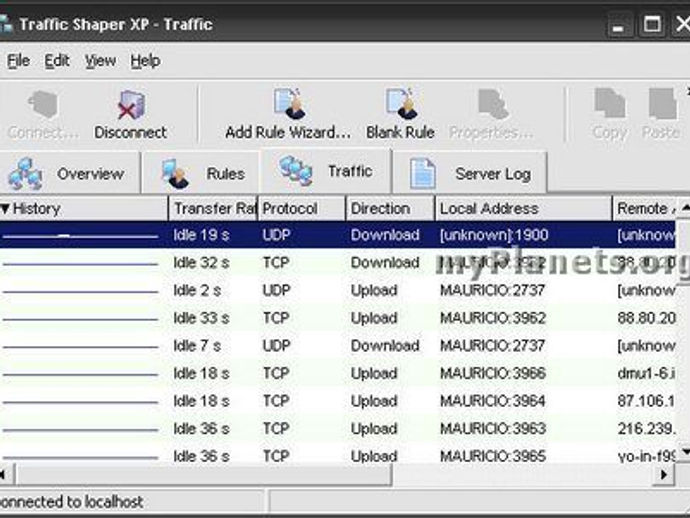Viewport: 690px width, 518px height.
Task: Switch to the Rules tab
Action: coord(202,173)
